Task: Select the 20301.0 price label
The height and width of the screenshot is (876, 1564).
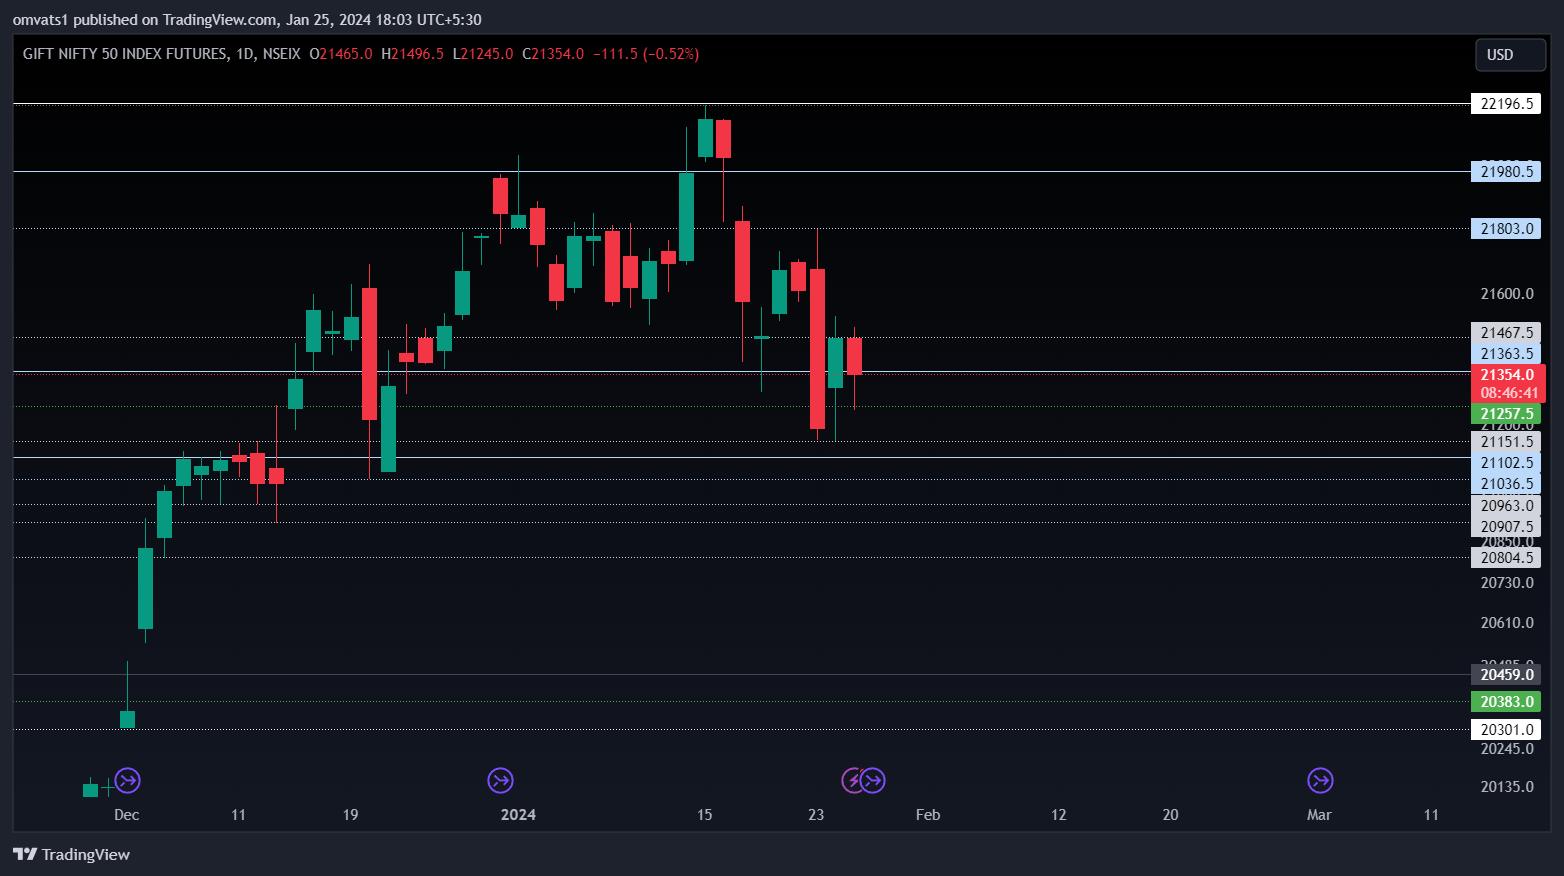Action: (x=1506, y=730)
